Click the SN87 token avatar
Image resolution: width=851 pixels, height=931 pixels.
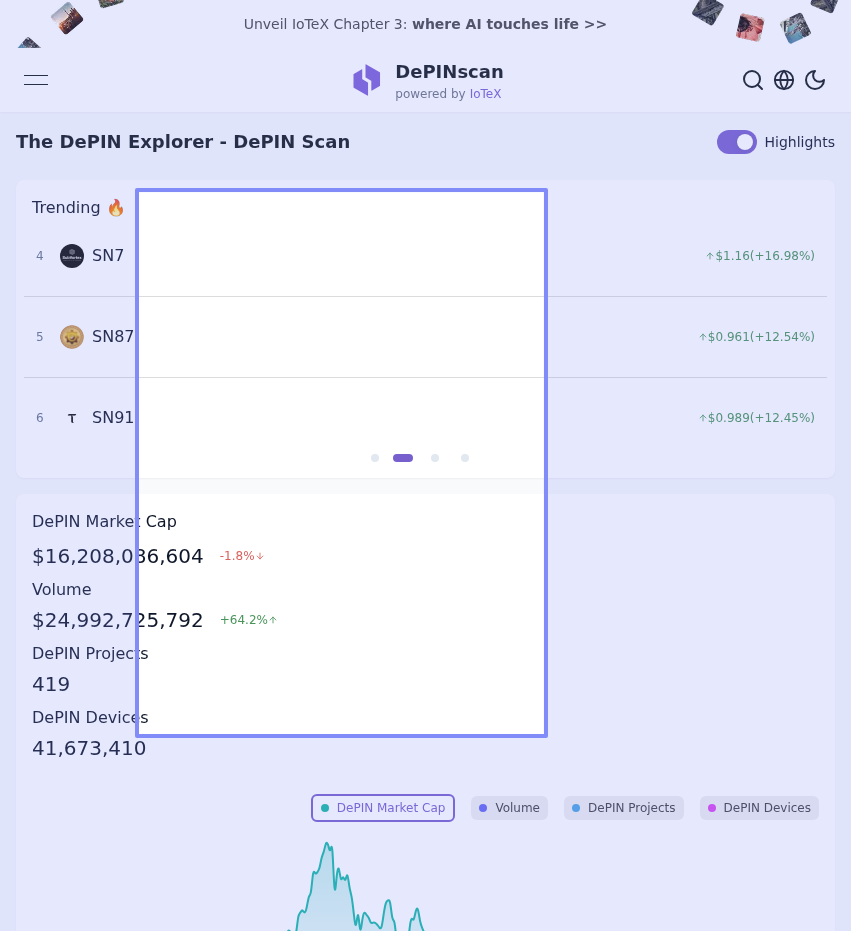72,337
